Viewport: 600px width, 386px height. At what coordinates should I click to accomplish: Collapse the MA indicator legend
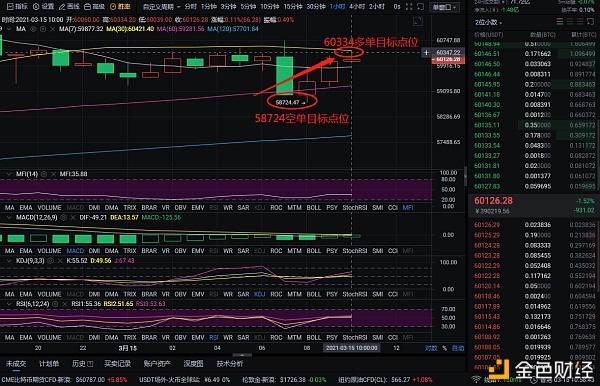pyautogui.click(x=8, y=29)
